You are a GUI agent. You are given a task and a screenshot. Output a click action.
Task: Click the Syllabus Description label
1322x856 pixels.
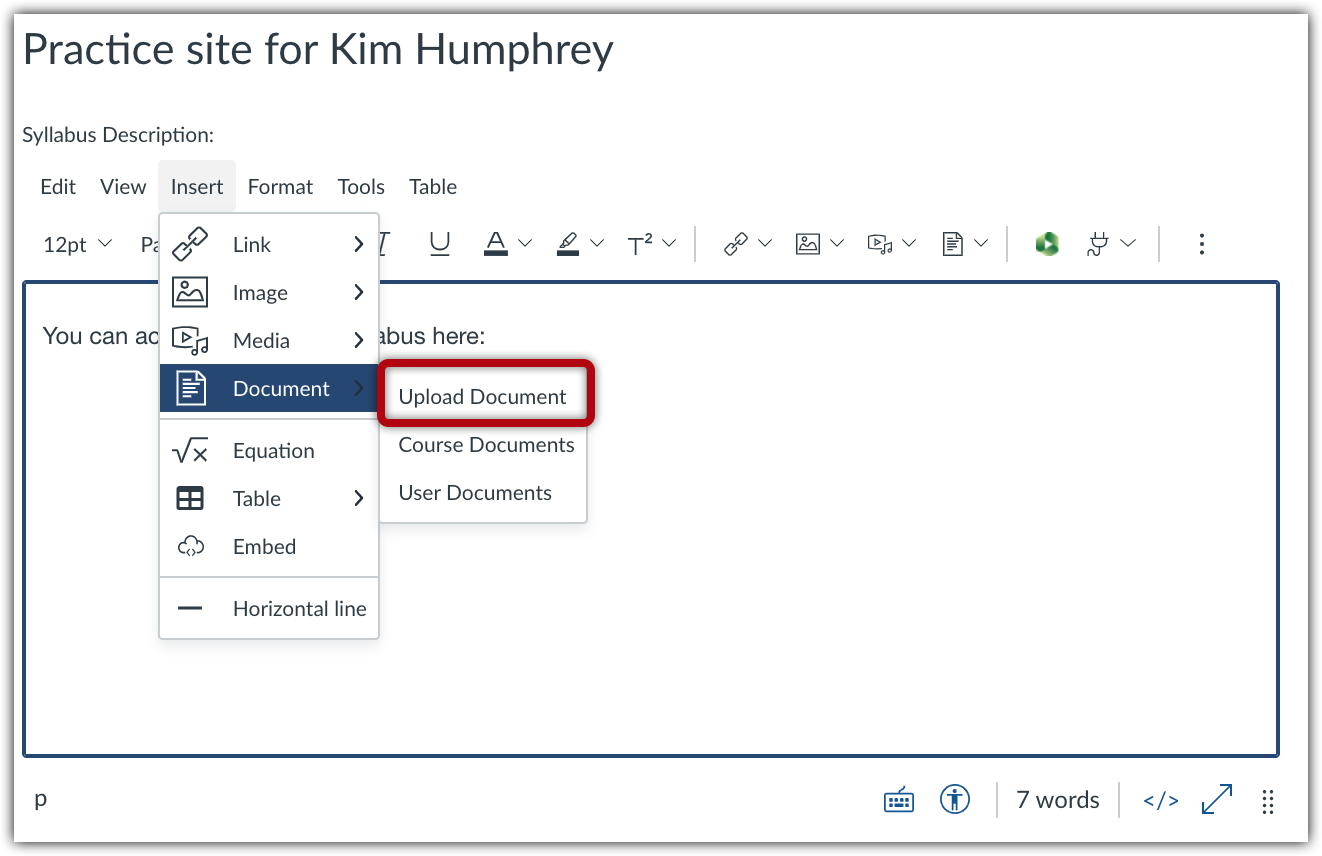pyautogui.click(x=118, y=135)
